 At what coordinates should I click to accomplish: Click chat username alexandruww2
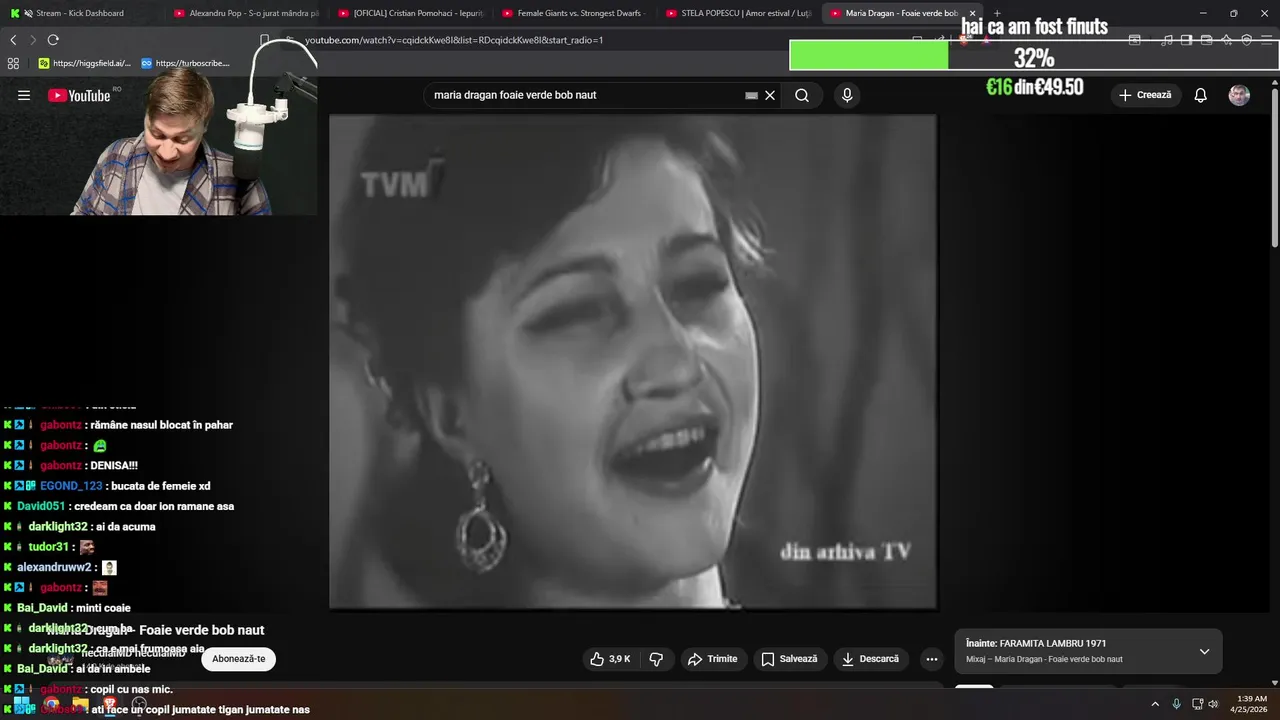(54, 567)
